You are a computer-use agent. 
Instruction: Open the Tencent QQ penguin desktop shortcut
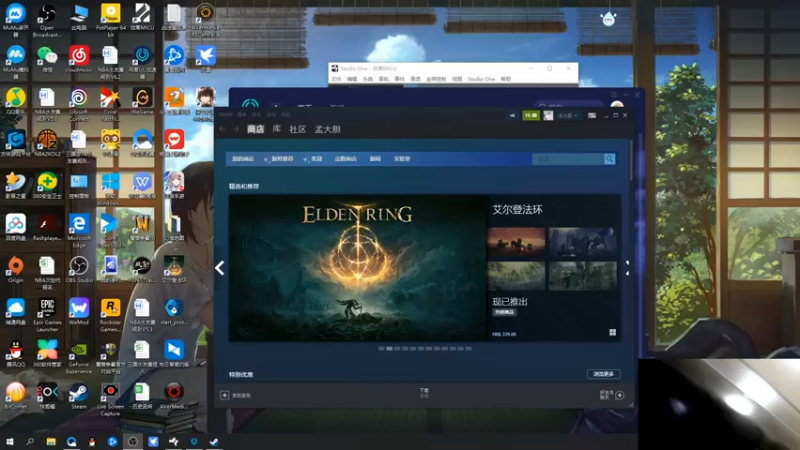coord(15,354)
